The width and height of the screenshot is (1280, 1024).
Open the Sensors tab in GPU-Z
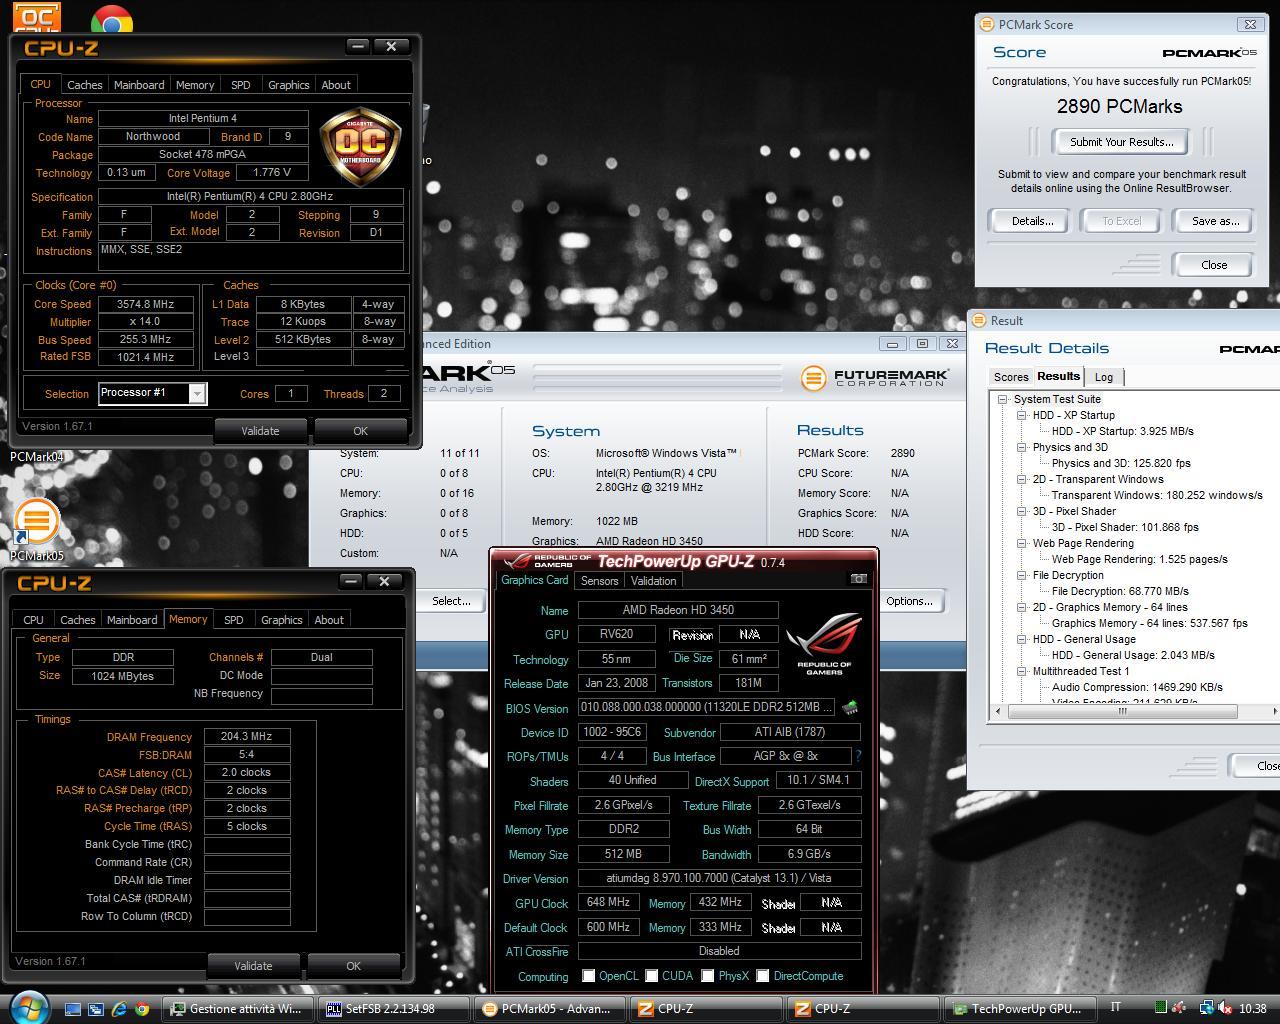[599, 581]
